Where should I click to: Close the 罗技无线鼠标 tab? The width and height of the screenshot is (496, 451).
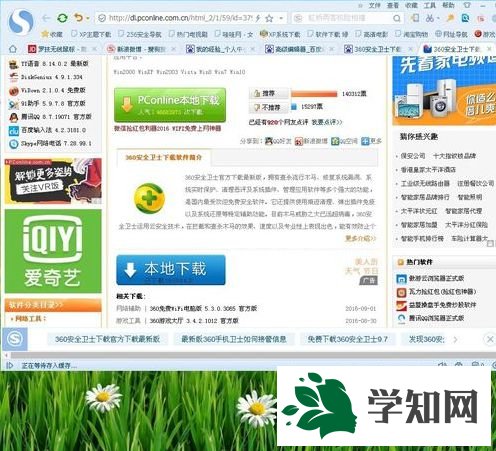click(95, 49)
